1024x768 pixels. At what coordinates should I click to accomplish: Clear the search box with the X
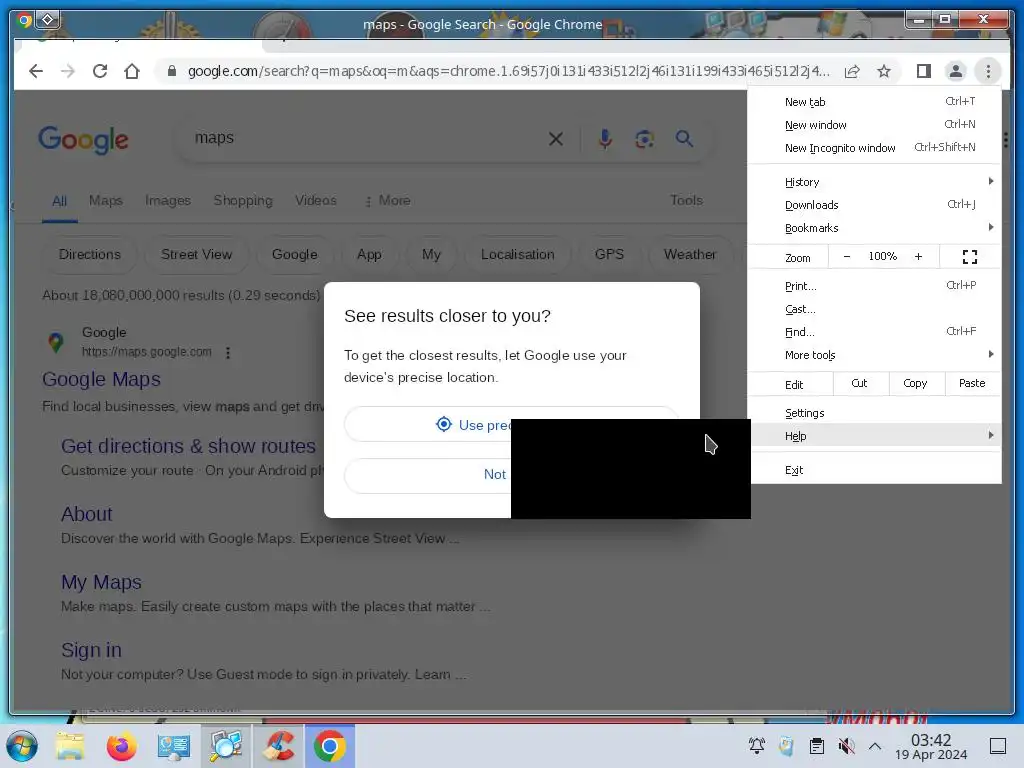point(556,138)
